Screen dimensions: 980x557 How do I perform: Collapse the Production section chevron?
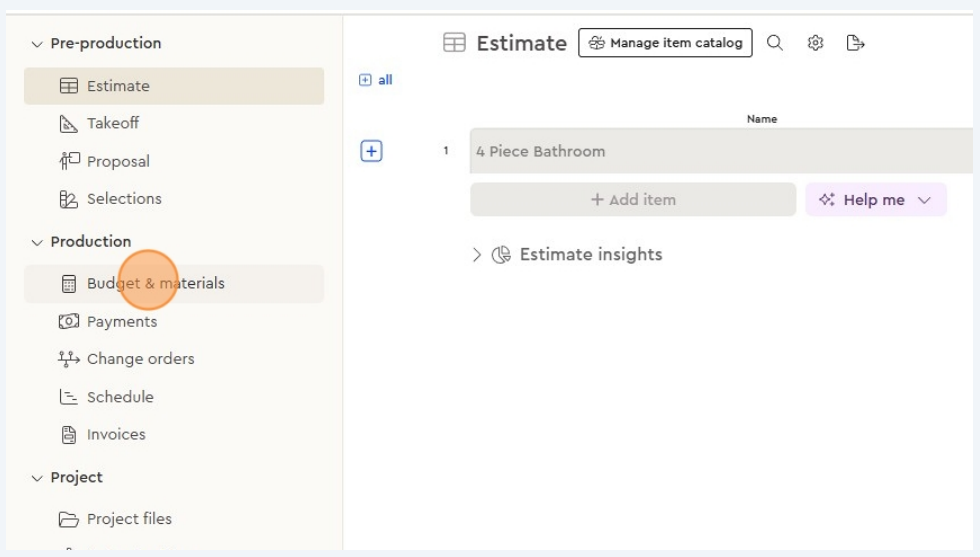pos(37,242)
